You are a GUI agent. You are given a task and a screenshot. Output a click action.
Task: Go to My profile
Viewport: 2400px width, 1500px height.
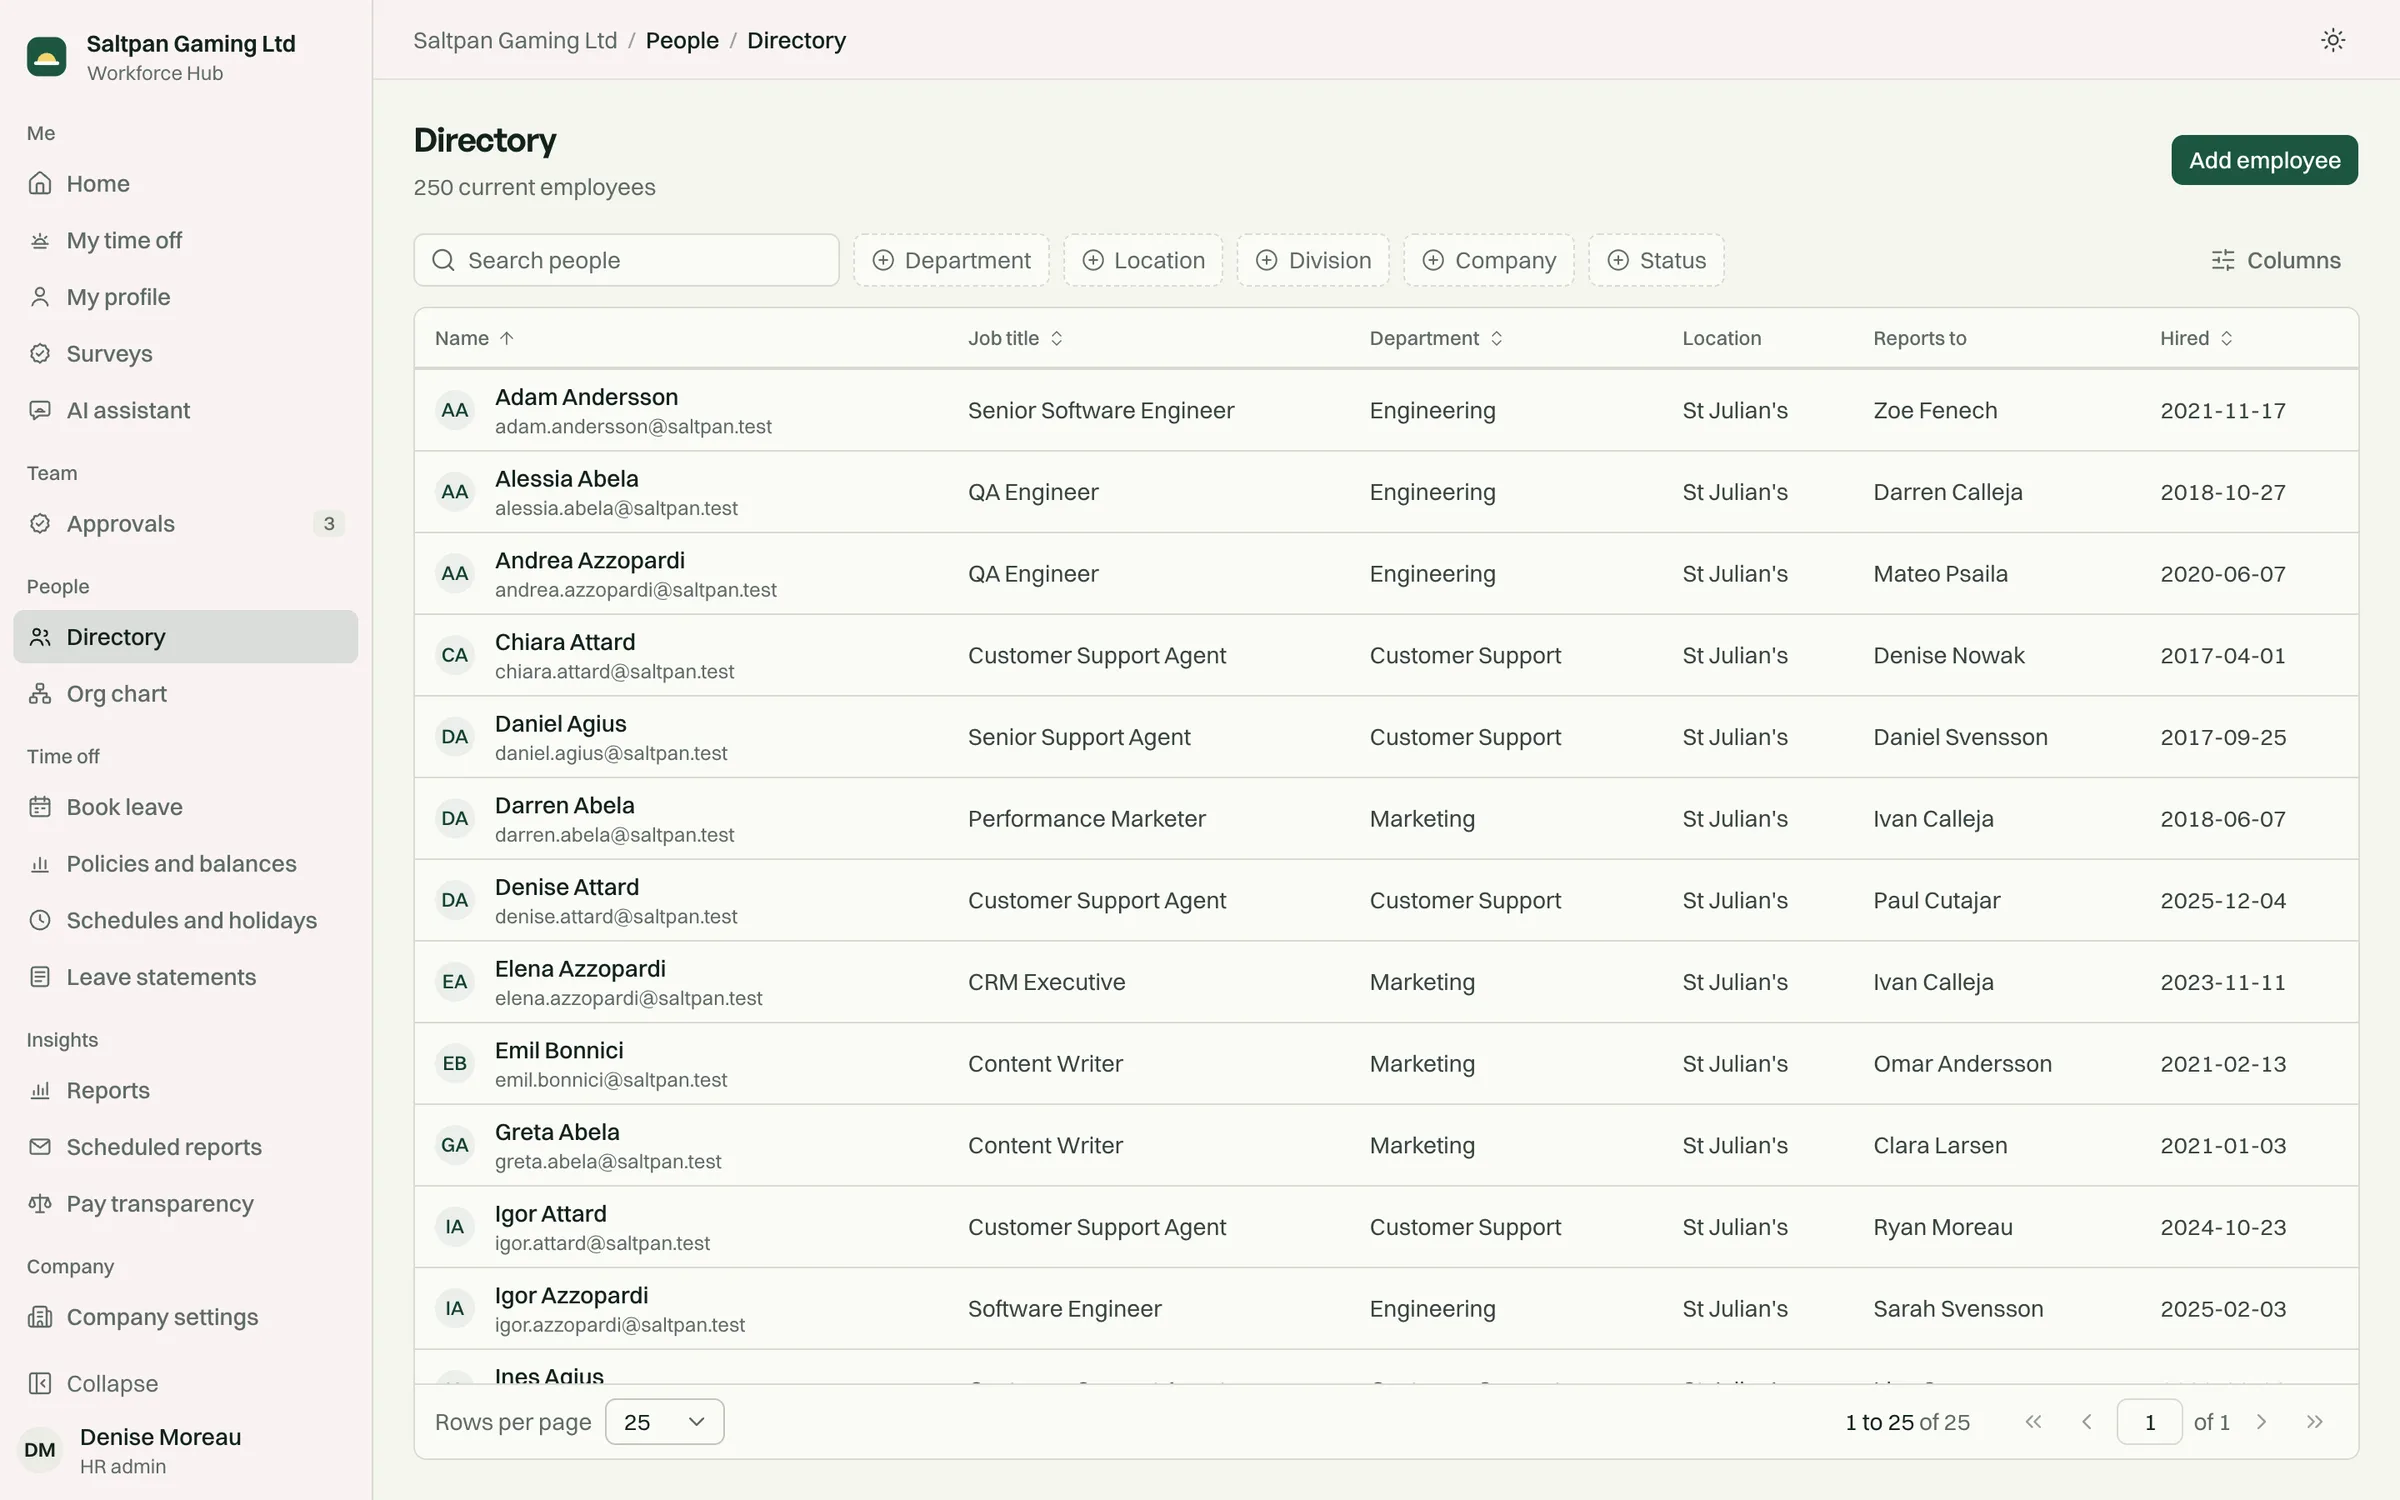185,297
